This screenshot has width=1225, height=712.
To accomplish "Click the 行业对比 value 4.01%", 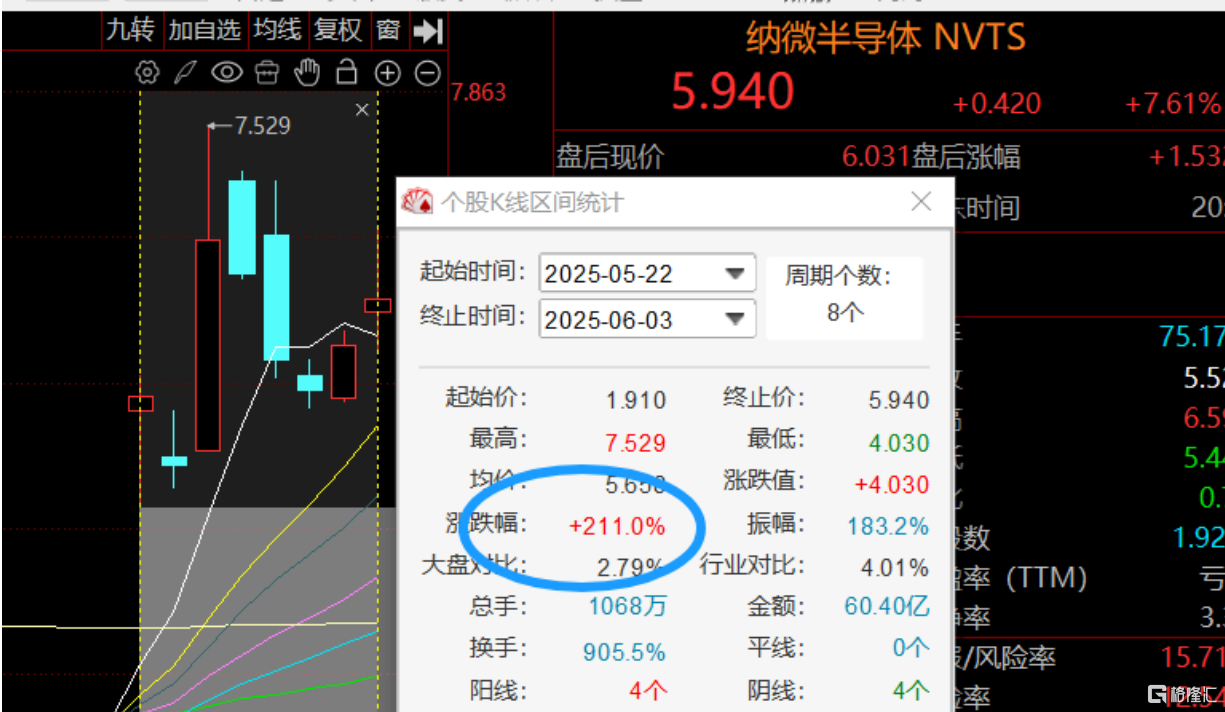I will click(895, 568).
